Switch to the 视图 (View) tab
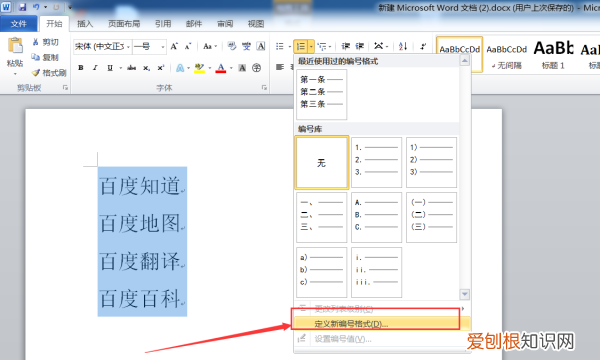This screenshot has height=360, width=600. coord(256,24)
